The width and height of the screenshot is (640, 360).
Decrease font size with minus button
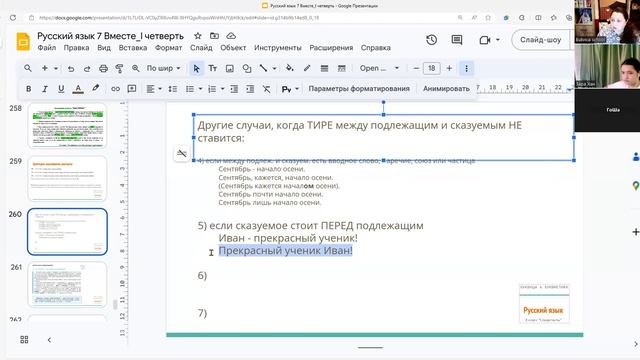416,68
